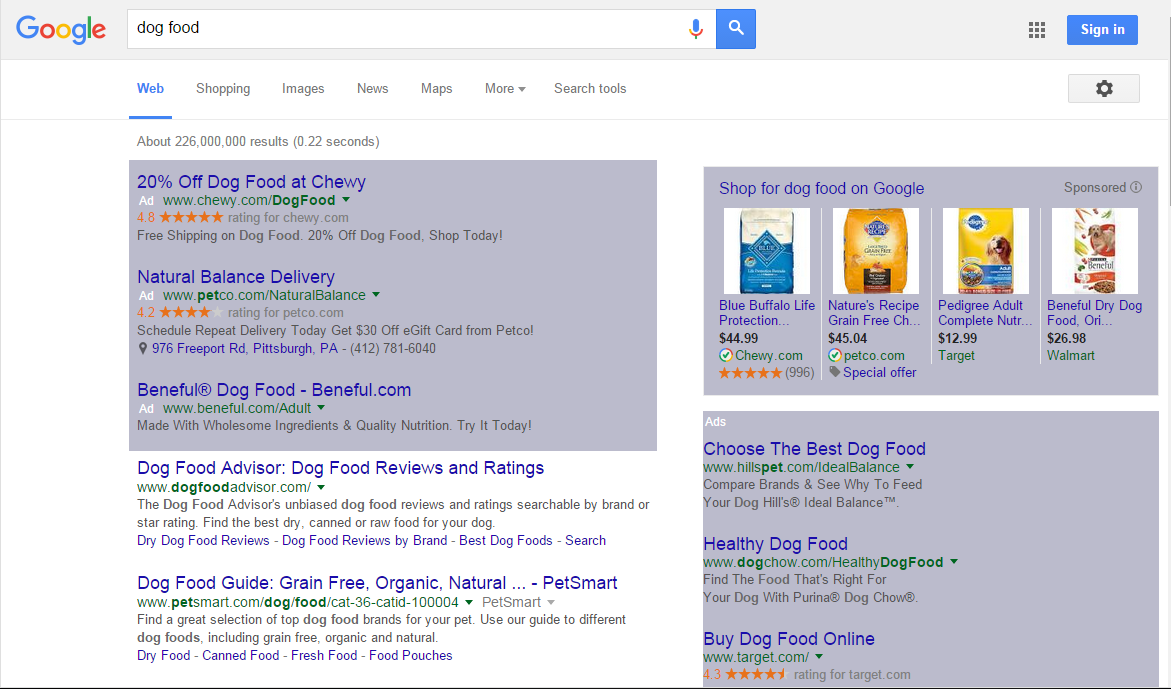This screenshot has width=1171, height=689.
Task: Open Pedigree Adult product image
Action: coord(986,251)
